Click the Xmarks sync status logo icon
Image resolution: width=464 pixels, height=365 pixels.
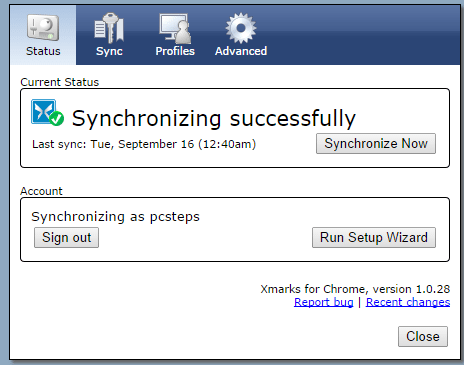(x=44, y=111)
